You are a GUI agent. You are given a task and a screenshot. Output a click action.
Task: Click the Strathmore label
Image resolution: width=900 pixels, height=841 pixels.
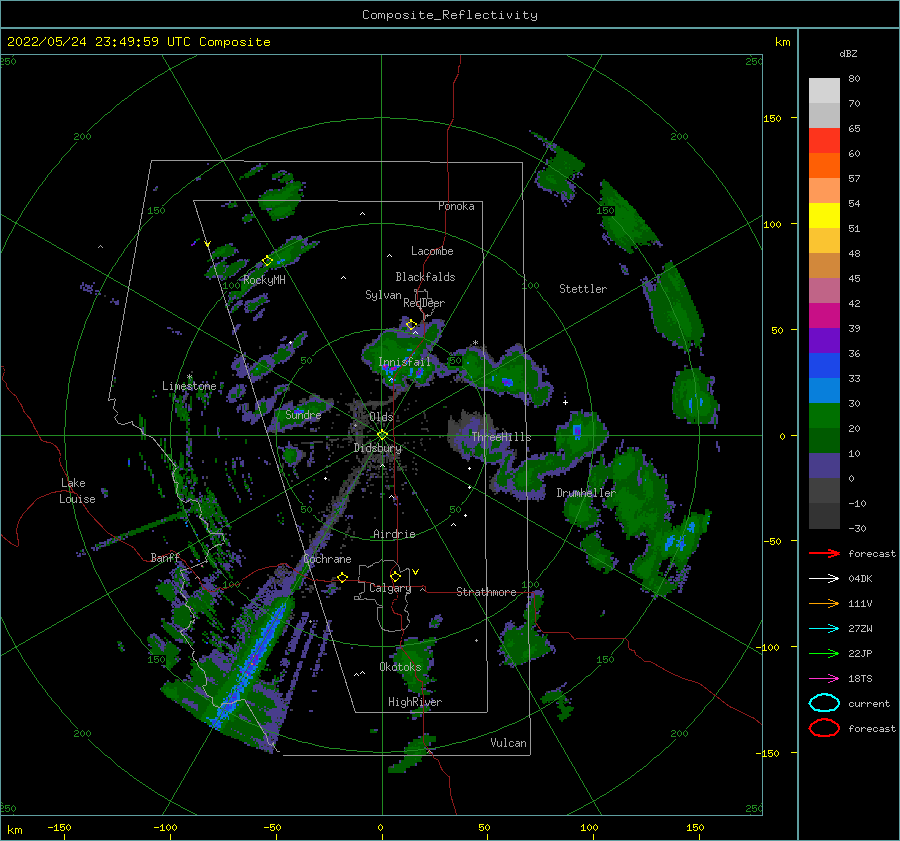coord(486,592)
